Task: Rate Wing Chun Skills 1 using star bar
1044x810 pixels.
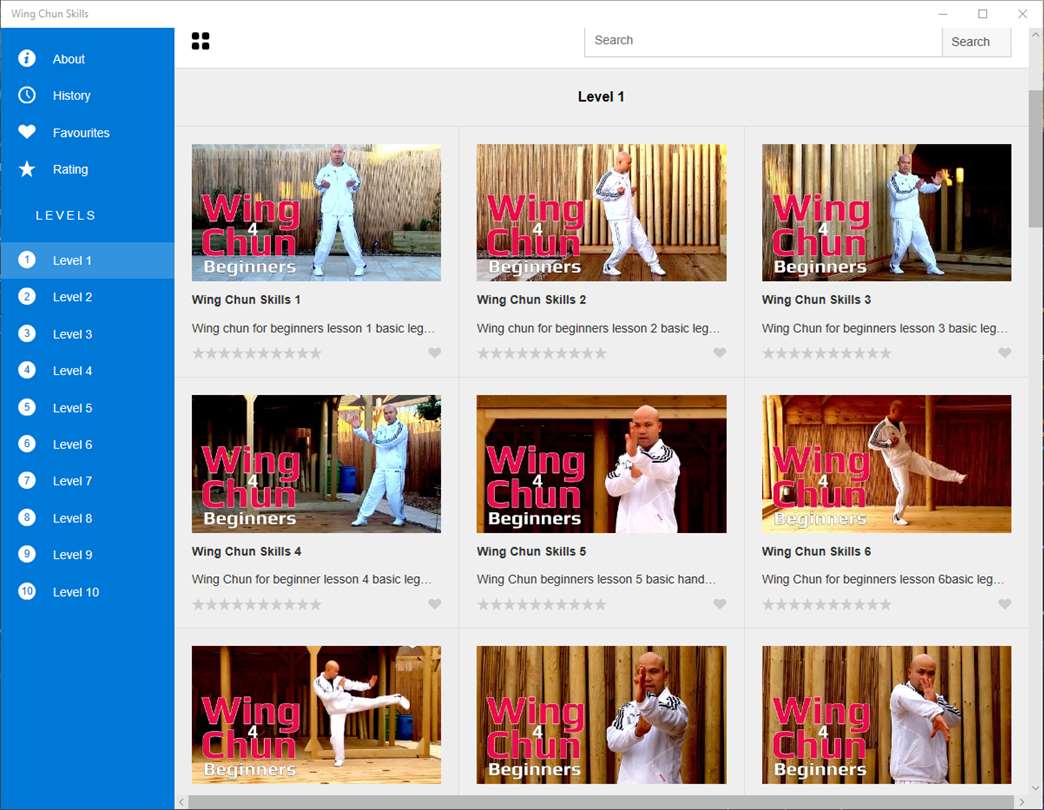Action: 257,353
